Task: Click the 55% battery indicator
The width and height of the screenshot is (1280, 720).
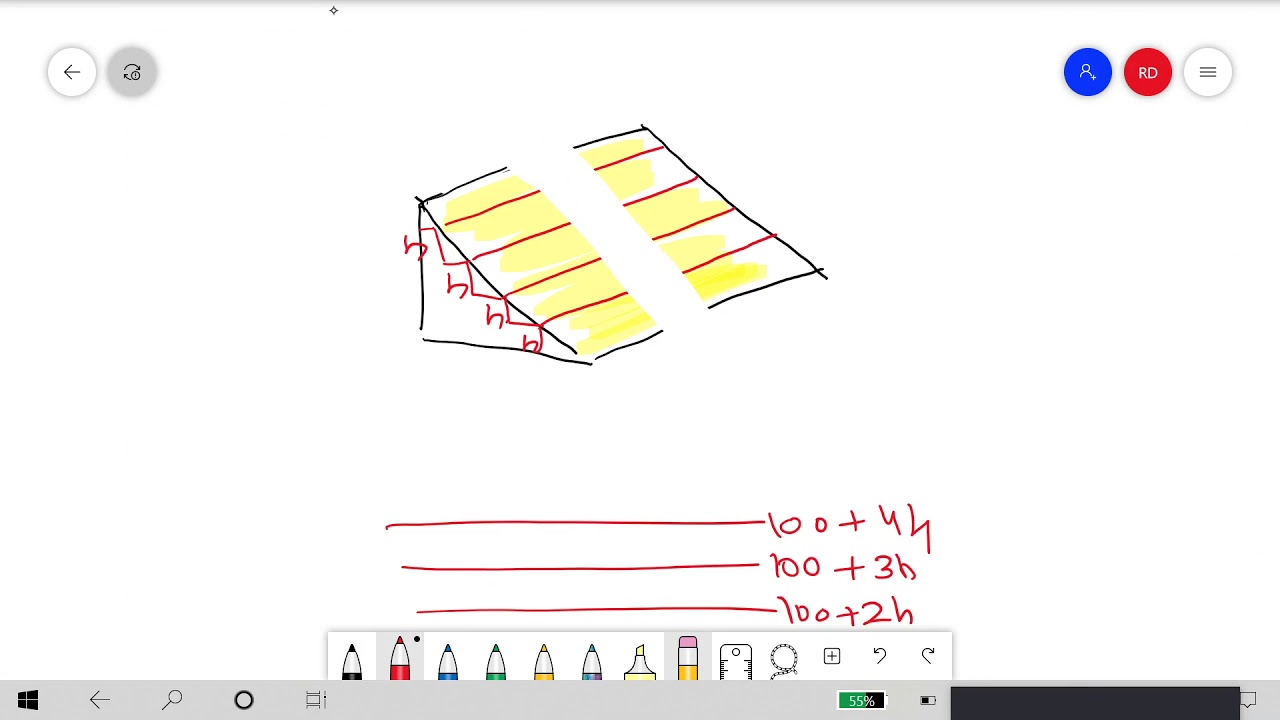Action: [862, 701]
